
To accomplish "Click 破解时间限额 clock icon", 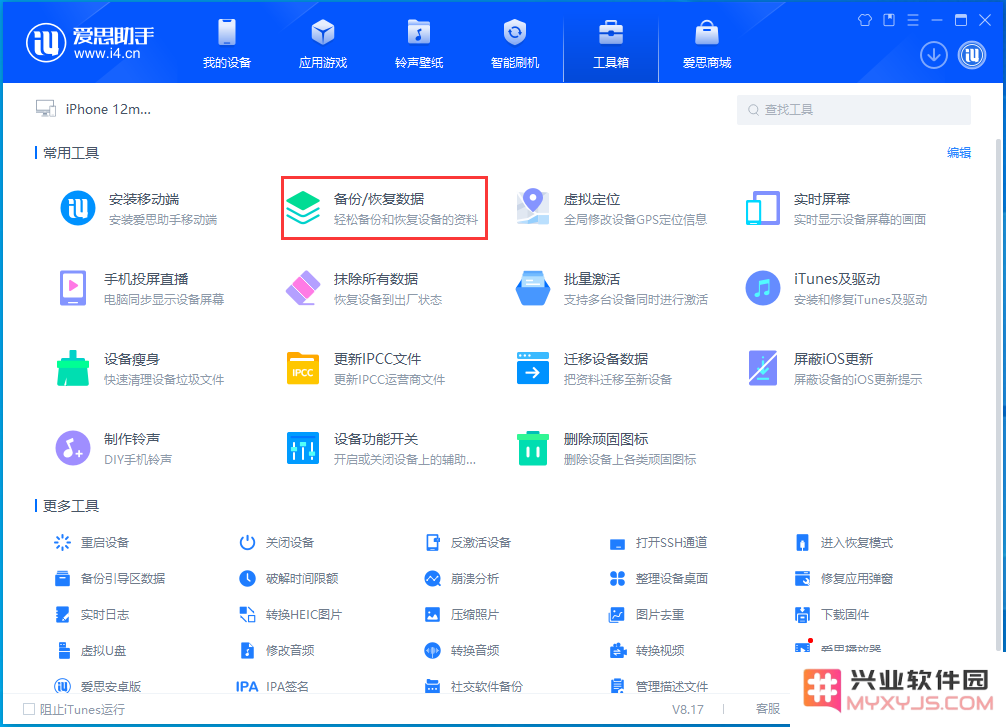I will [247, 579].
